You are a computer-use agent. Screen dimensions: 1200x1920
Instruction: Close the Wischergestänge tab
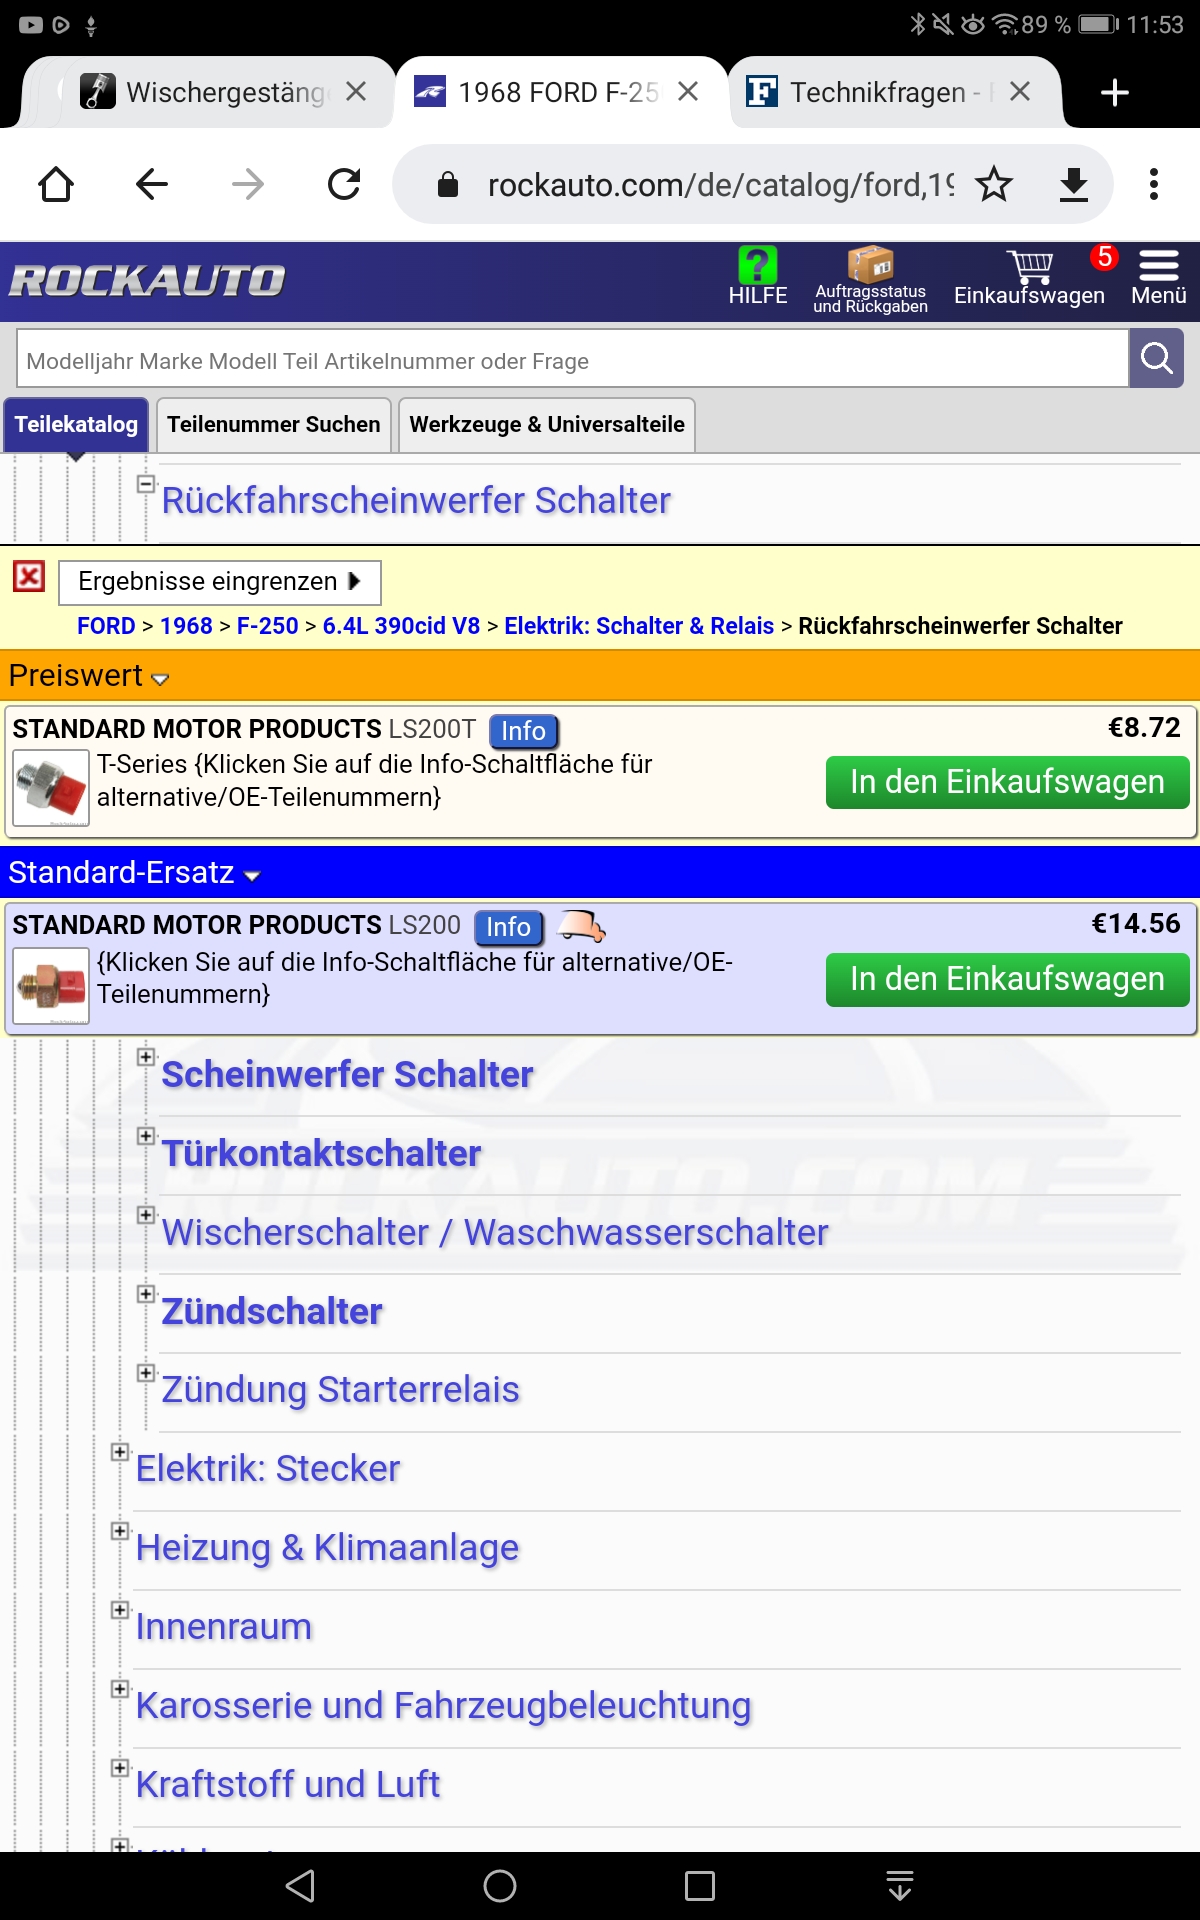tap(356, 92)
